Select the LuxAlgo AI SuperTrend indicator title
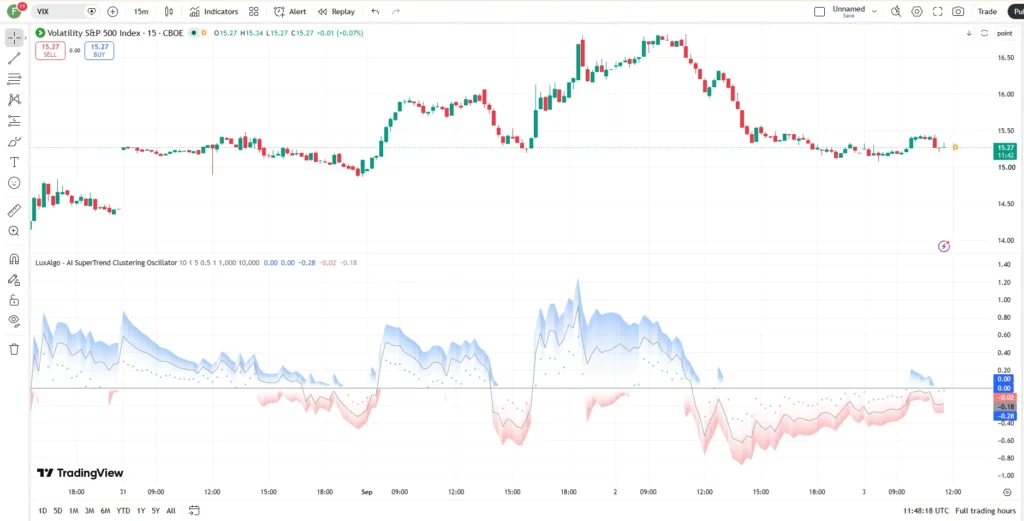Viewport: 1024px width, 521px height. 106,262
